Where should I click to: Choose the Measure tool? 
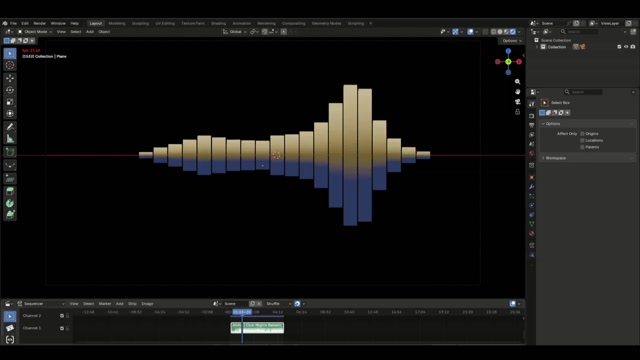click(10, 139)
